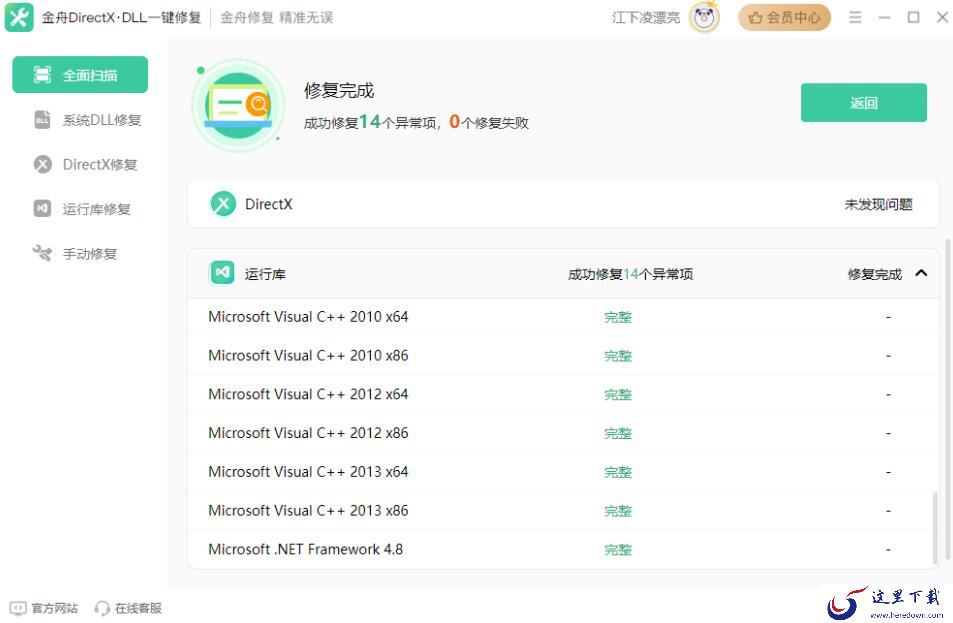Click the headset icon beside 在线客服

(102, 608)
